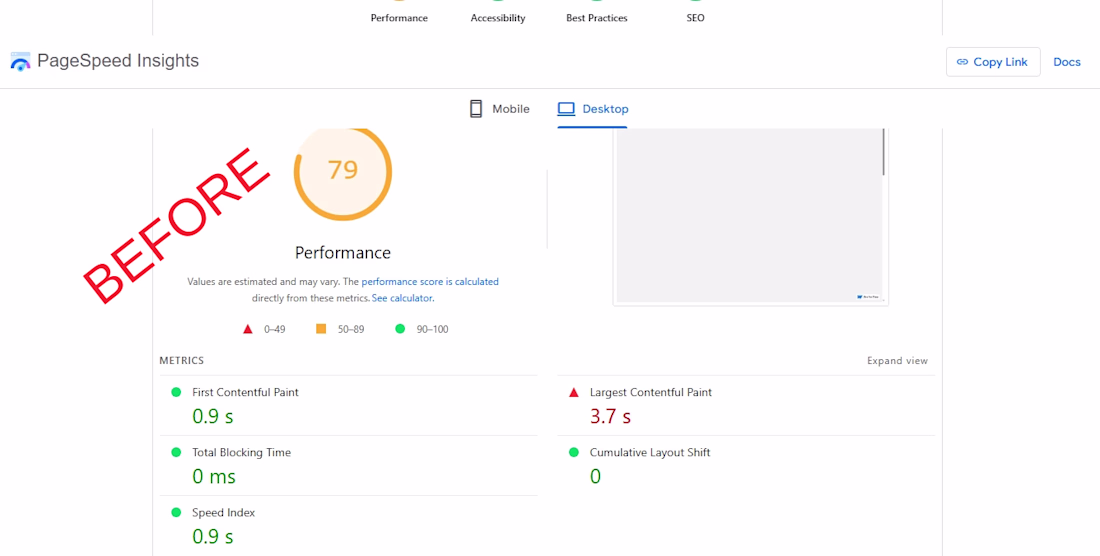Click the orange square 50–89 legend icon
The width and height of the screenshot is (1100, 556).
[321, 329]
